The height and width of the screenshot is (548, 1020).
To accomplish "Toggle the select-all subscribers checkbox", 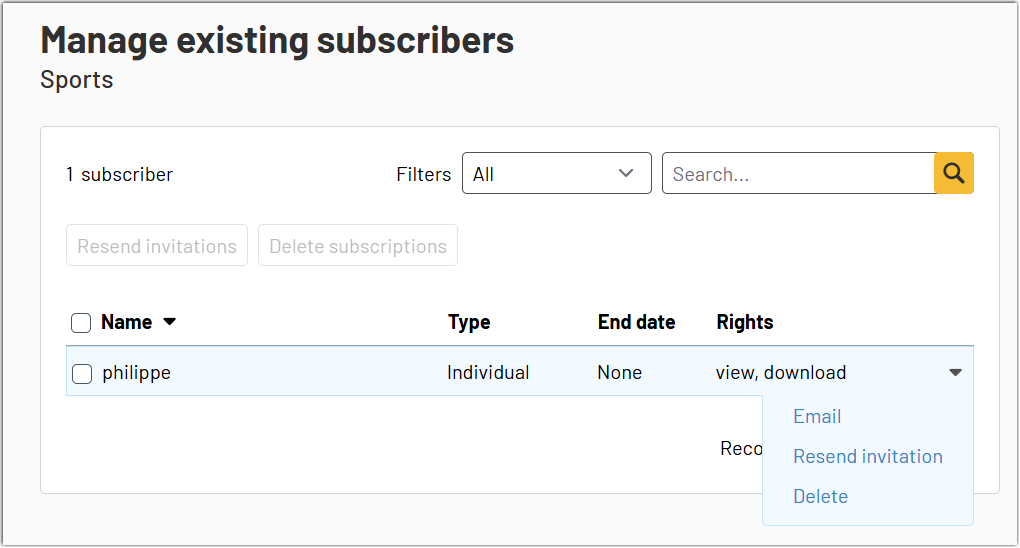I will click(x=81, y=323).
